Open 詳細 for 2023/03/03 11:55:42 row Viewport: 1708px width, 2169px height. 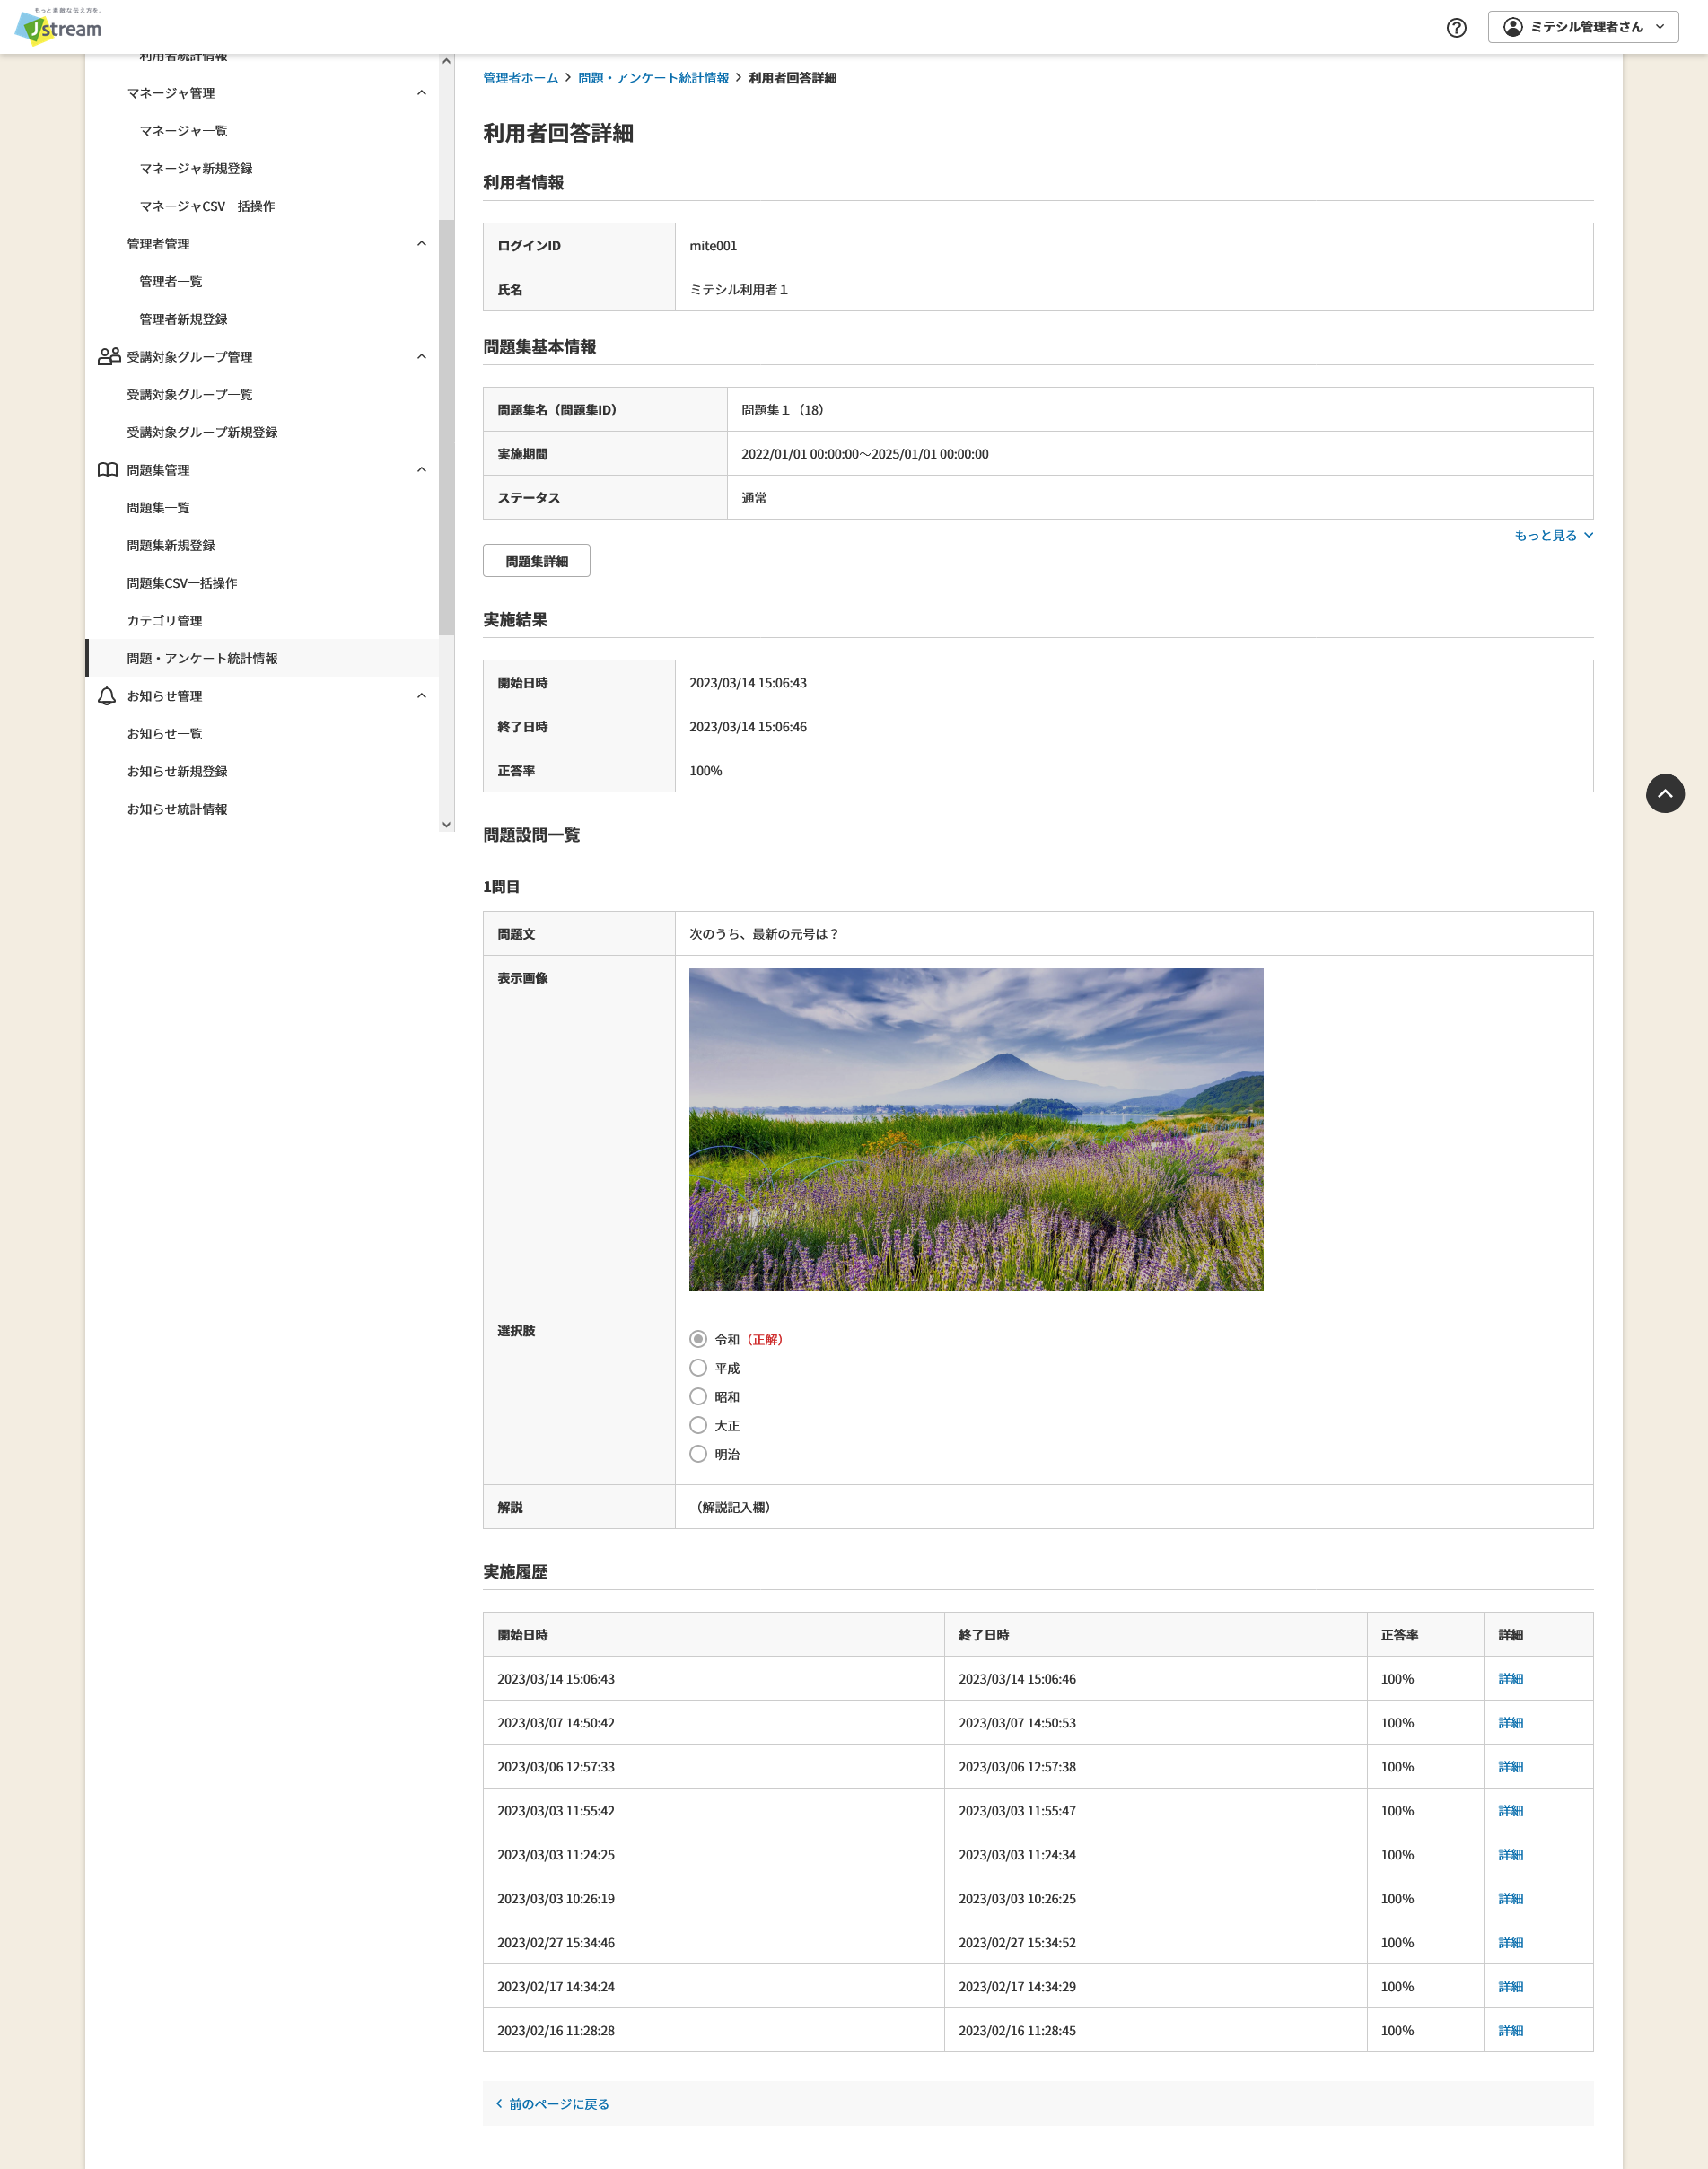click(x=1510, y=1811)
